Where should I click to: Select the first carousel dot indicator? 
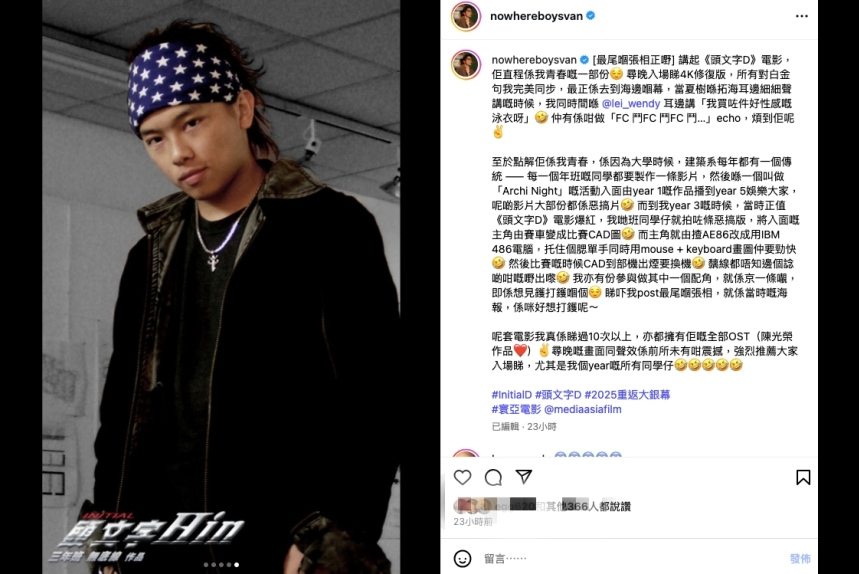206,565
